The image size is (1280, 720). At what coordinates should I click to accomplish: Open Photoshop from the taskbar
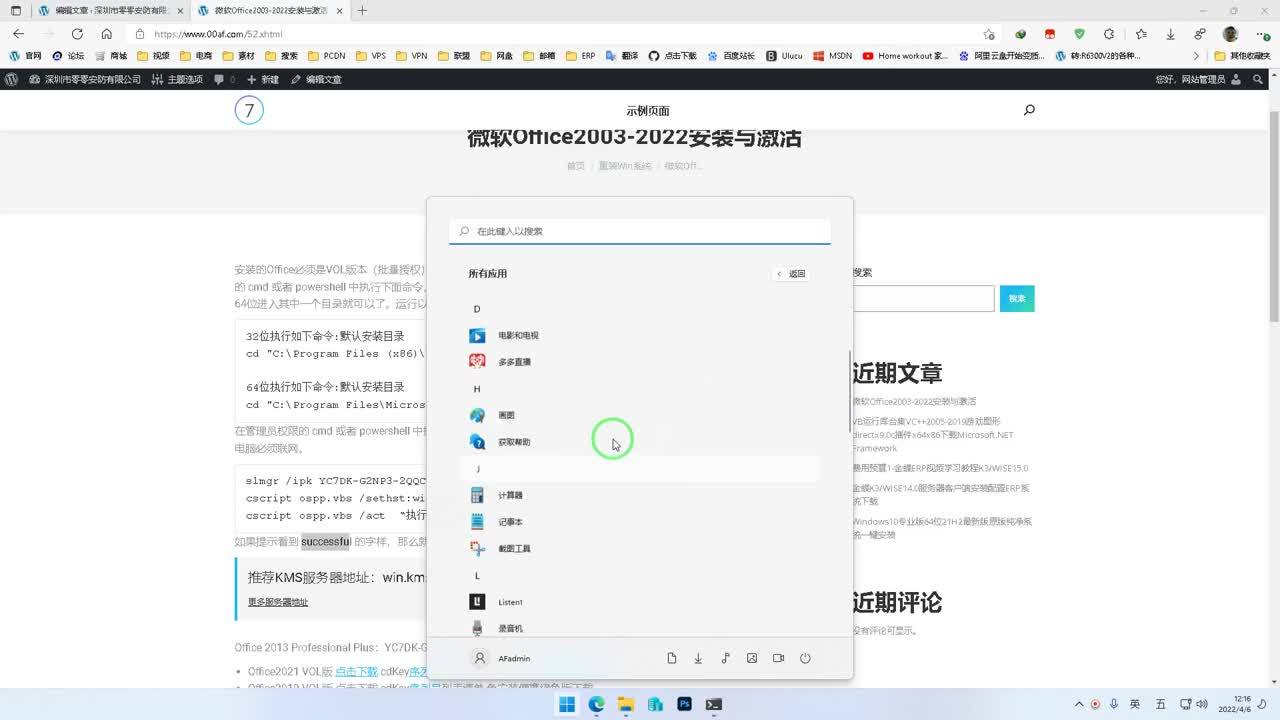point(684,704)
